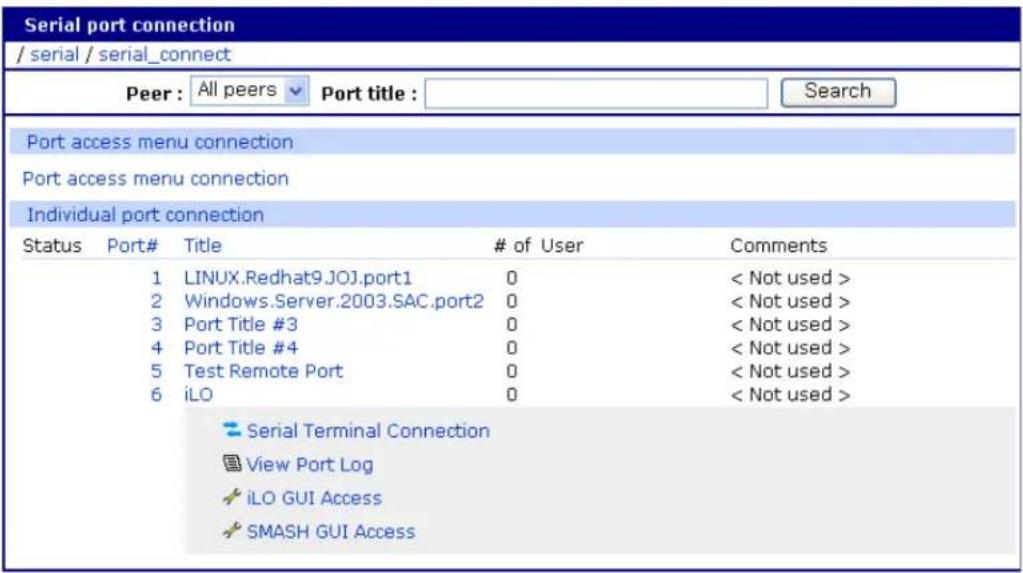Click the Status column header
Image resolution: width=1023 pixels, height=573 pixels.
[x=52, y=245]
